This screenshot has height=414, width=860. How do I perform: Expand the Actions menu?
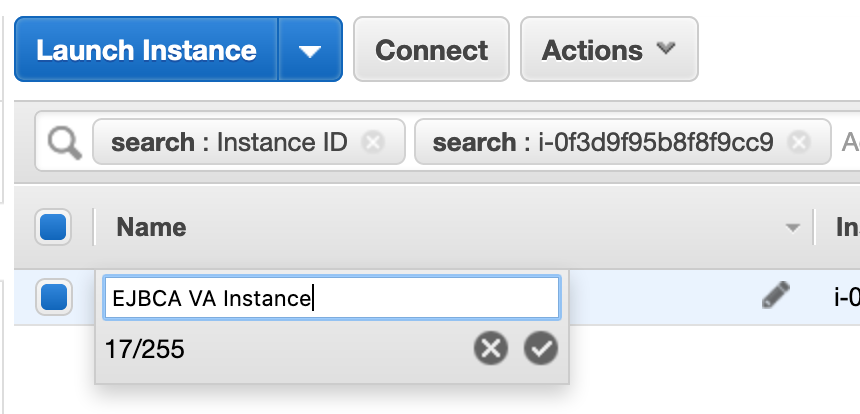pyautogui.click(x=608, y=50)
